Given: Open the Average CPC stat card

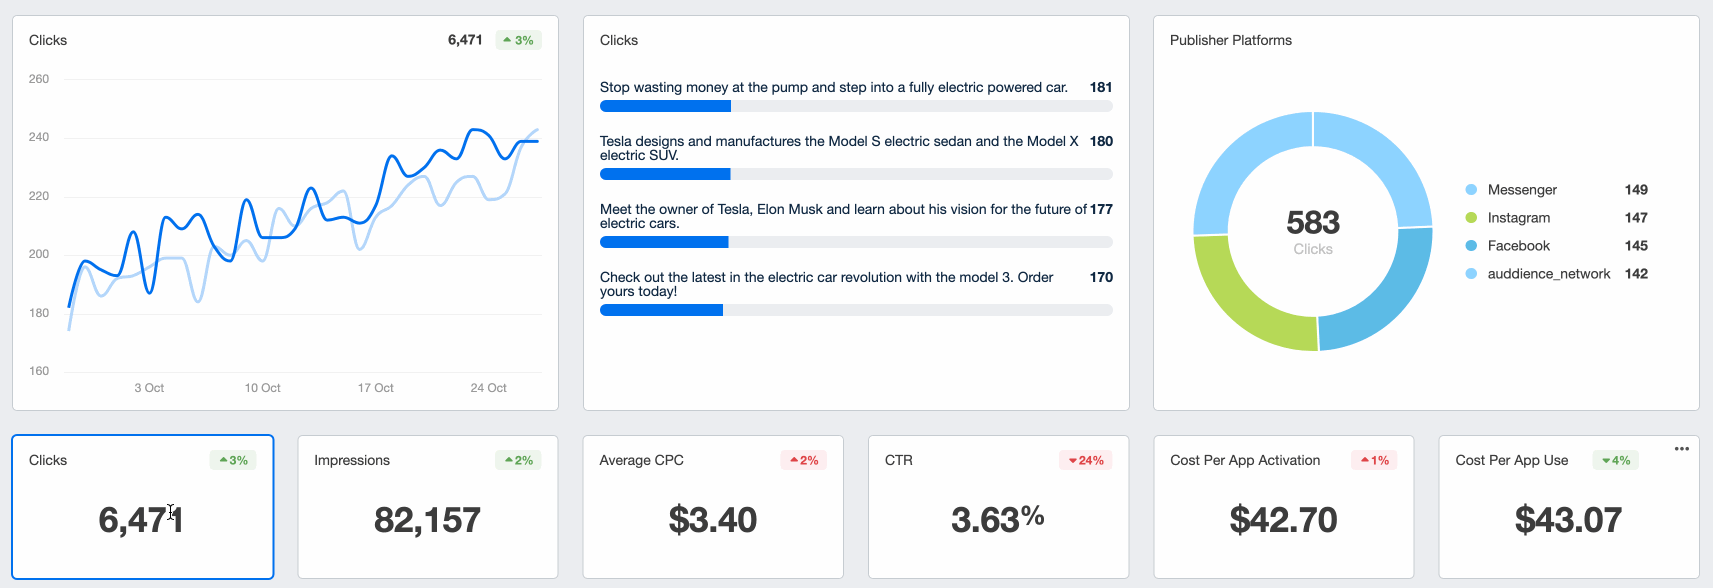Looking at the screenshot, I should tap(712, 507).
